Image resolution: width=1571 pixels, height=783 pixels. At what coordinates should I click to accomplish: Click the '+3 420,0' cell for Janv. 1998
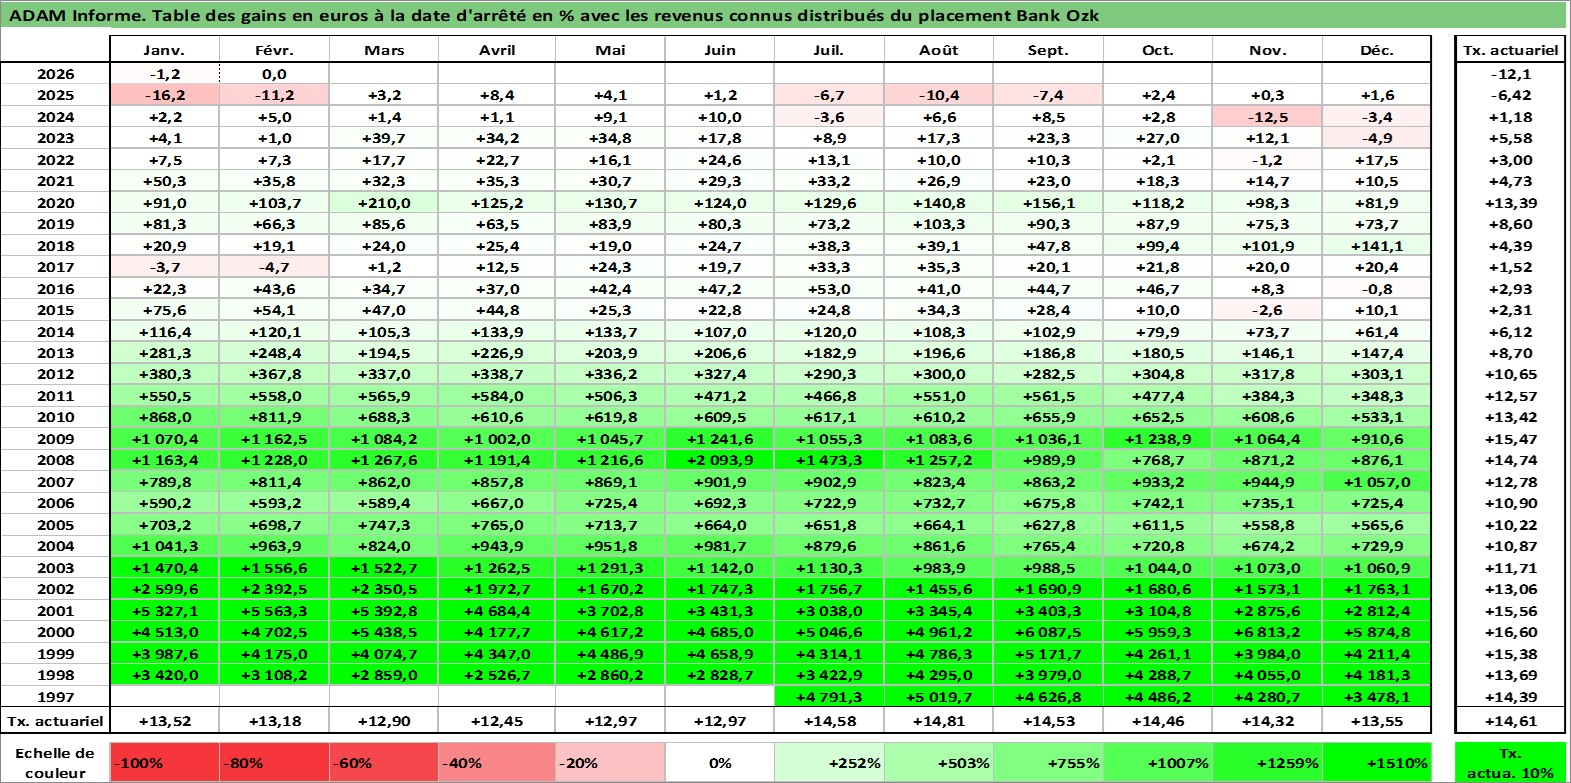click(165, 675)
